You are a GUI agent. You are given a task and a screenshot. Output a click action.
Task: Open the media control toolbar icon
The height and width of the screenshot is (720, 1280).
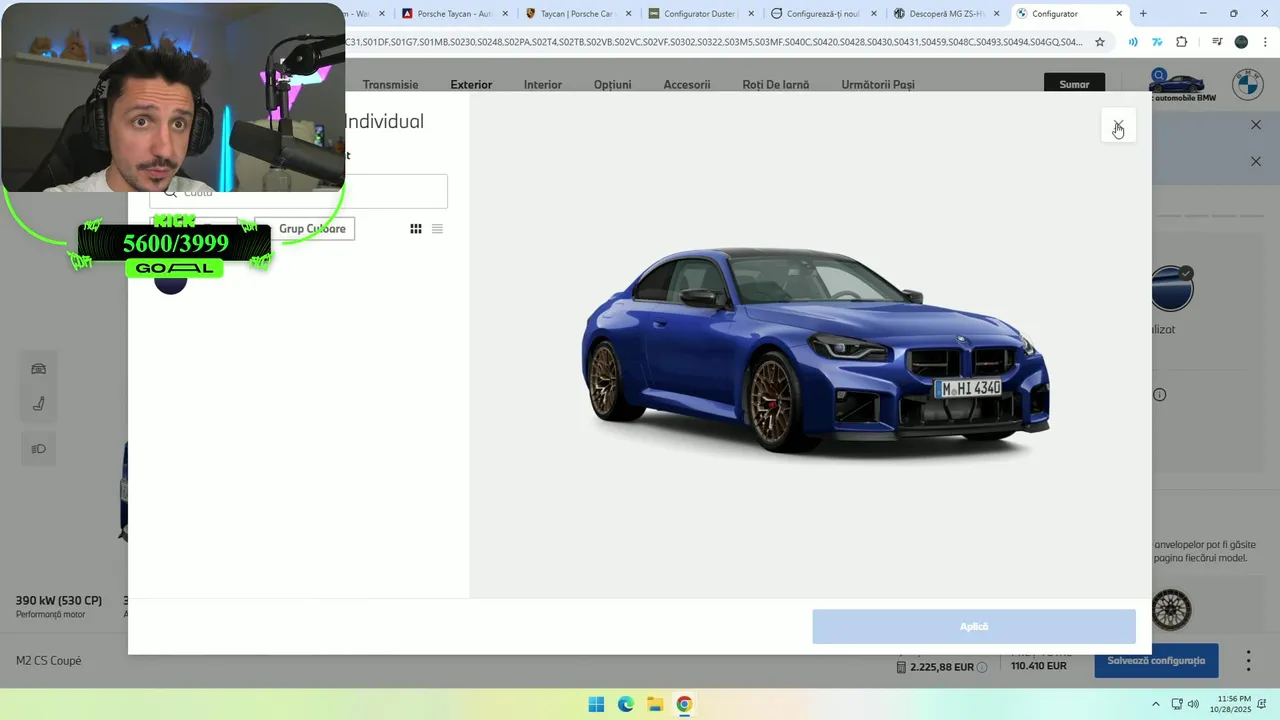[x=1217, y=42]
